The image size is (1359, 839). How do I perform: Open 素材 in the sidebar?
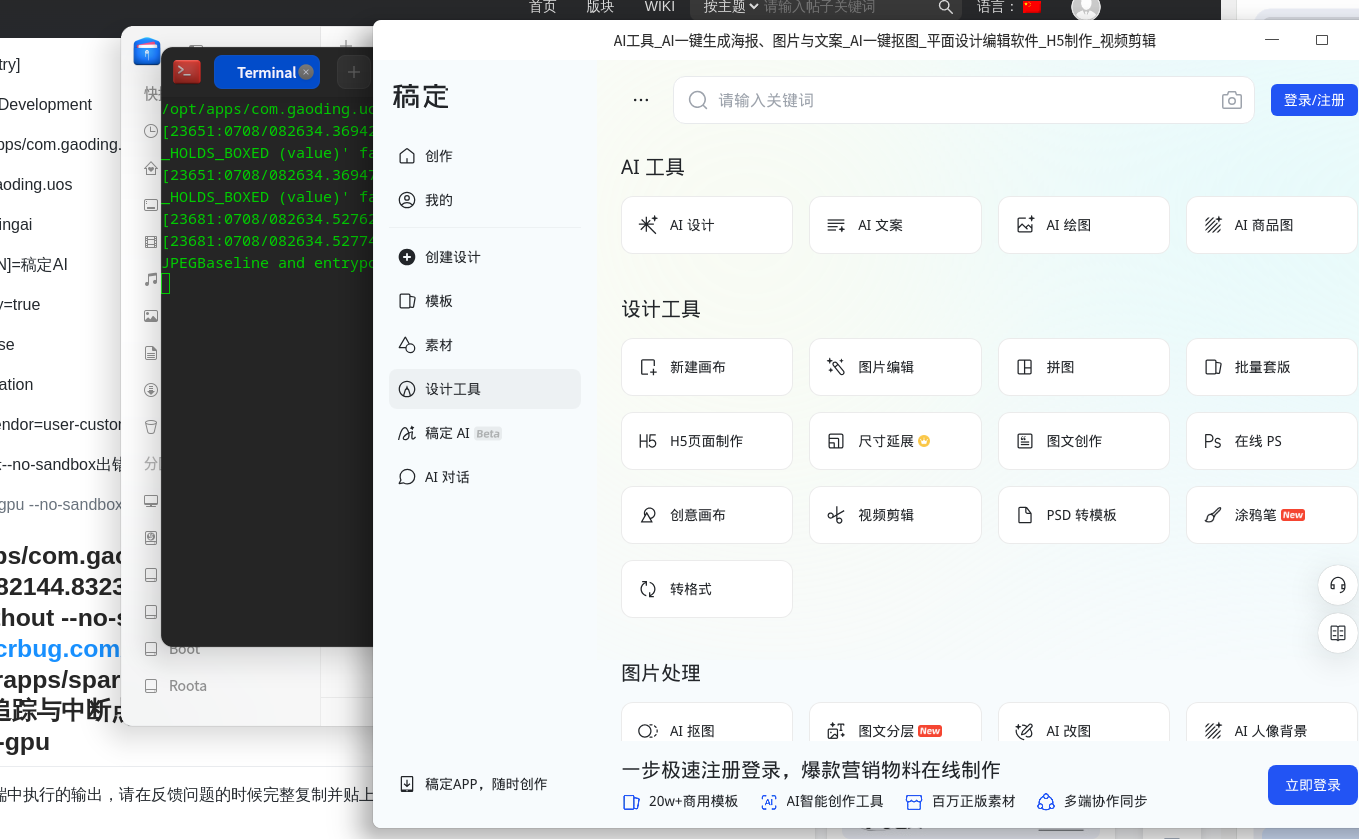pyautogui.click(x=485, y=345)
